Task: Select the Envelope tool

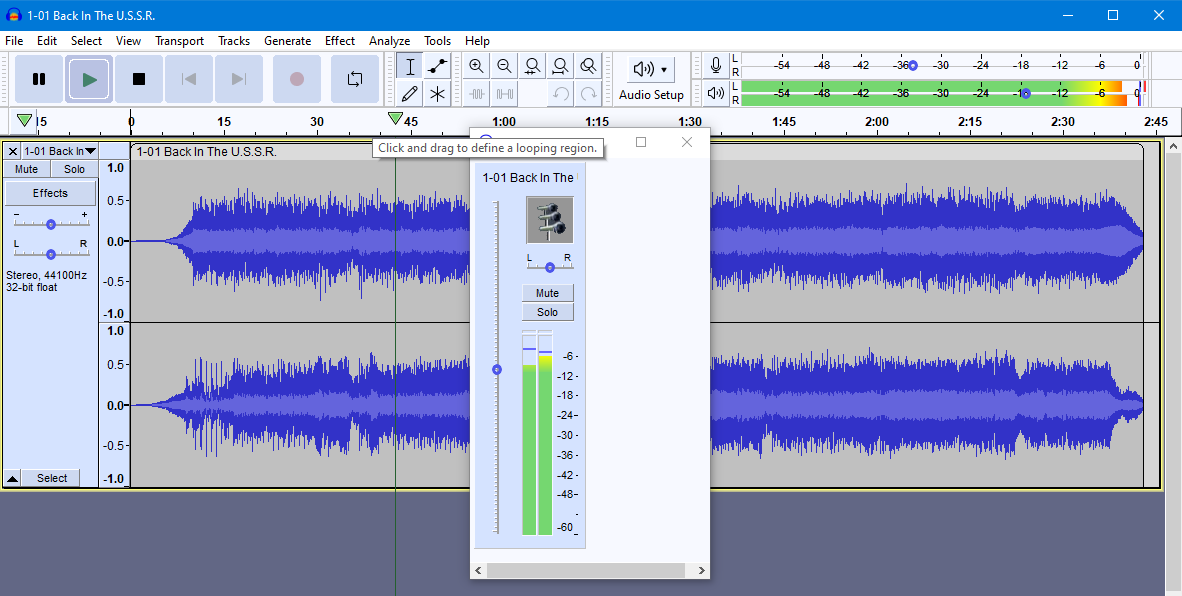Action: point(437,65)
